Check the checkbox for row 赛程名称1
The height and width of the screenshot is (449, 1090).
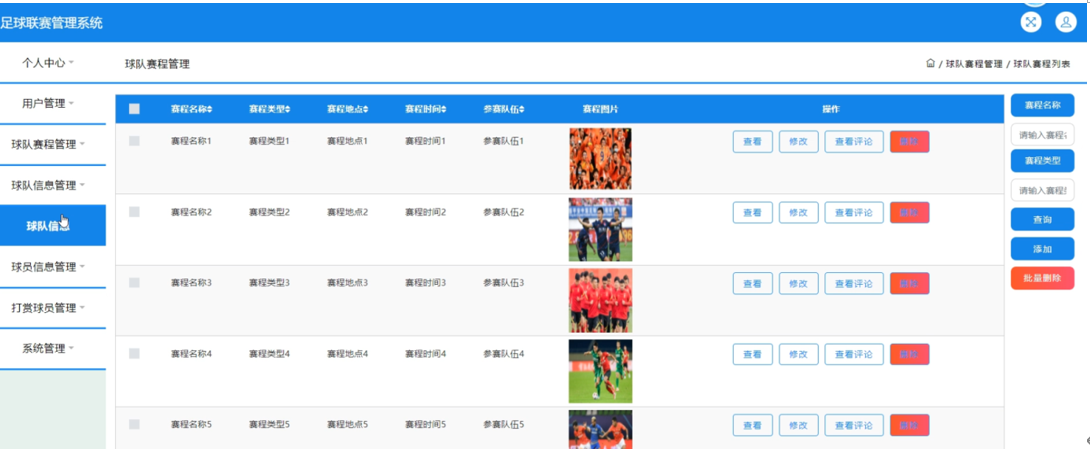tap(134, 141)
